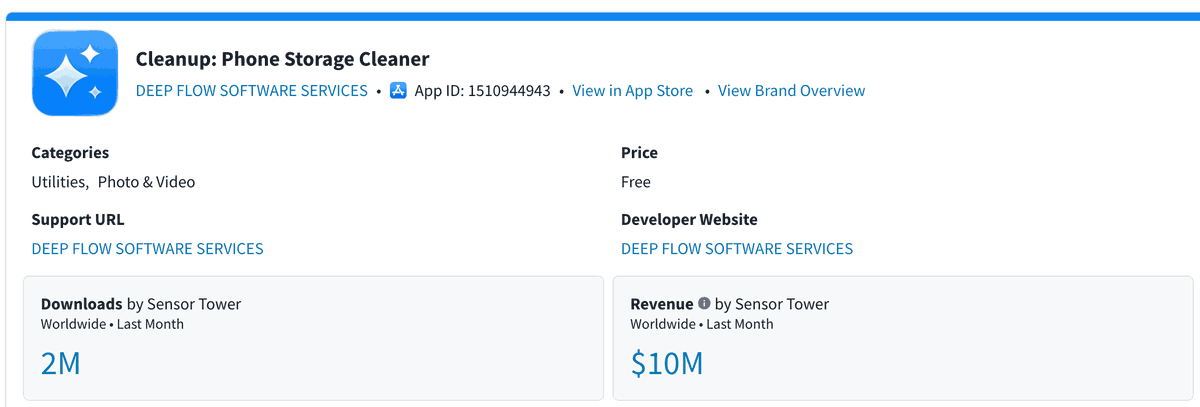Screen dimensions: 1200x407
Task: Click the Photo & Video category text
Action: click(x=146, y=182)
